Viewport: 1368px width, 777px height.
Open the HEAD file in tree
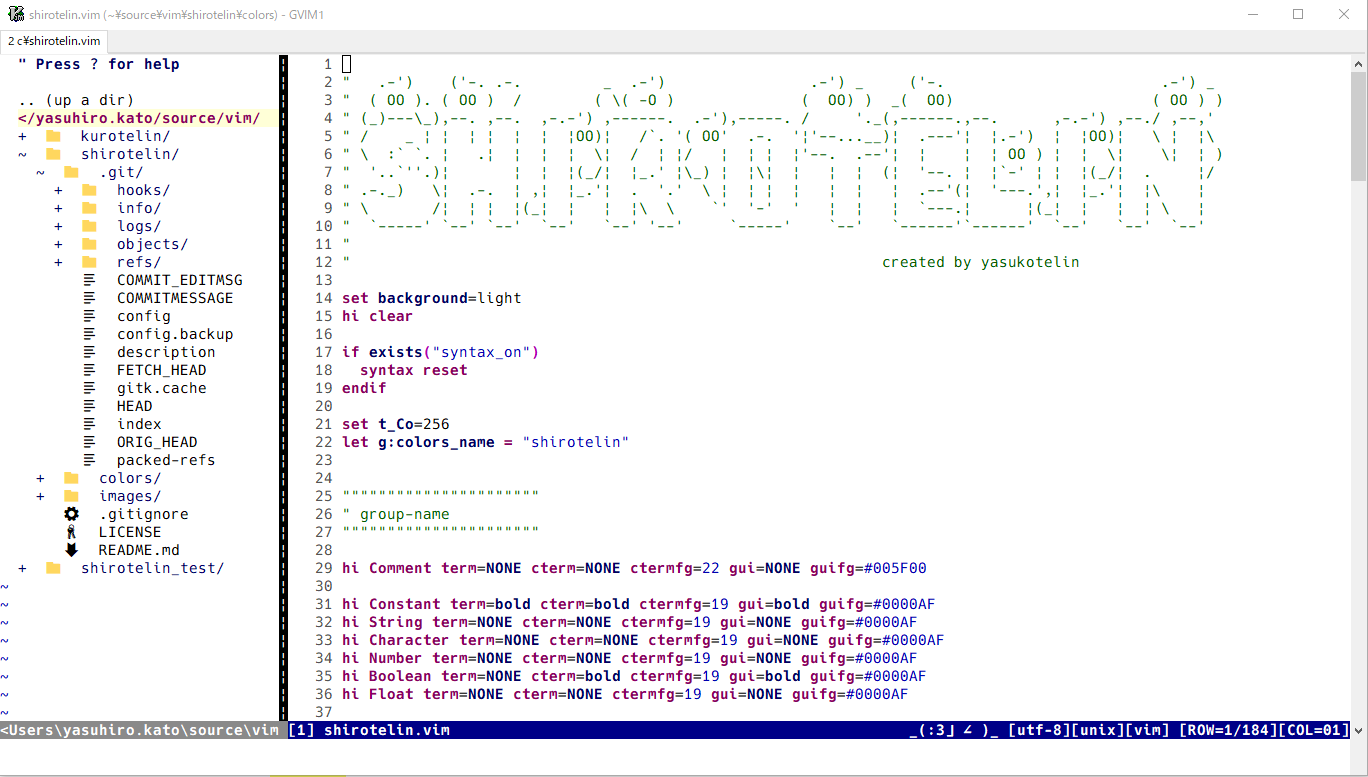click(x=135, y=406)
